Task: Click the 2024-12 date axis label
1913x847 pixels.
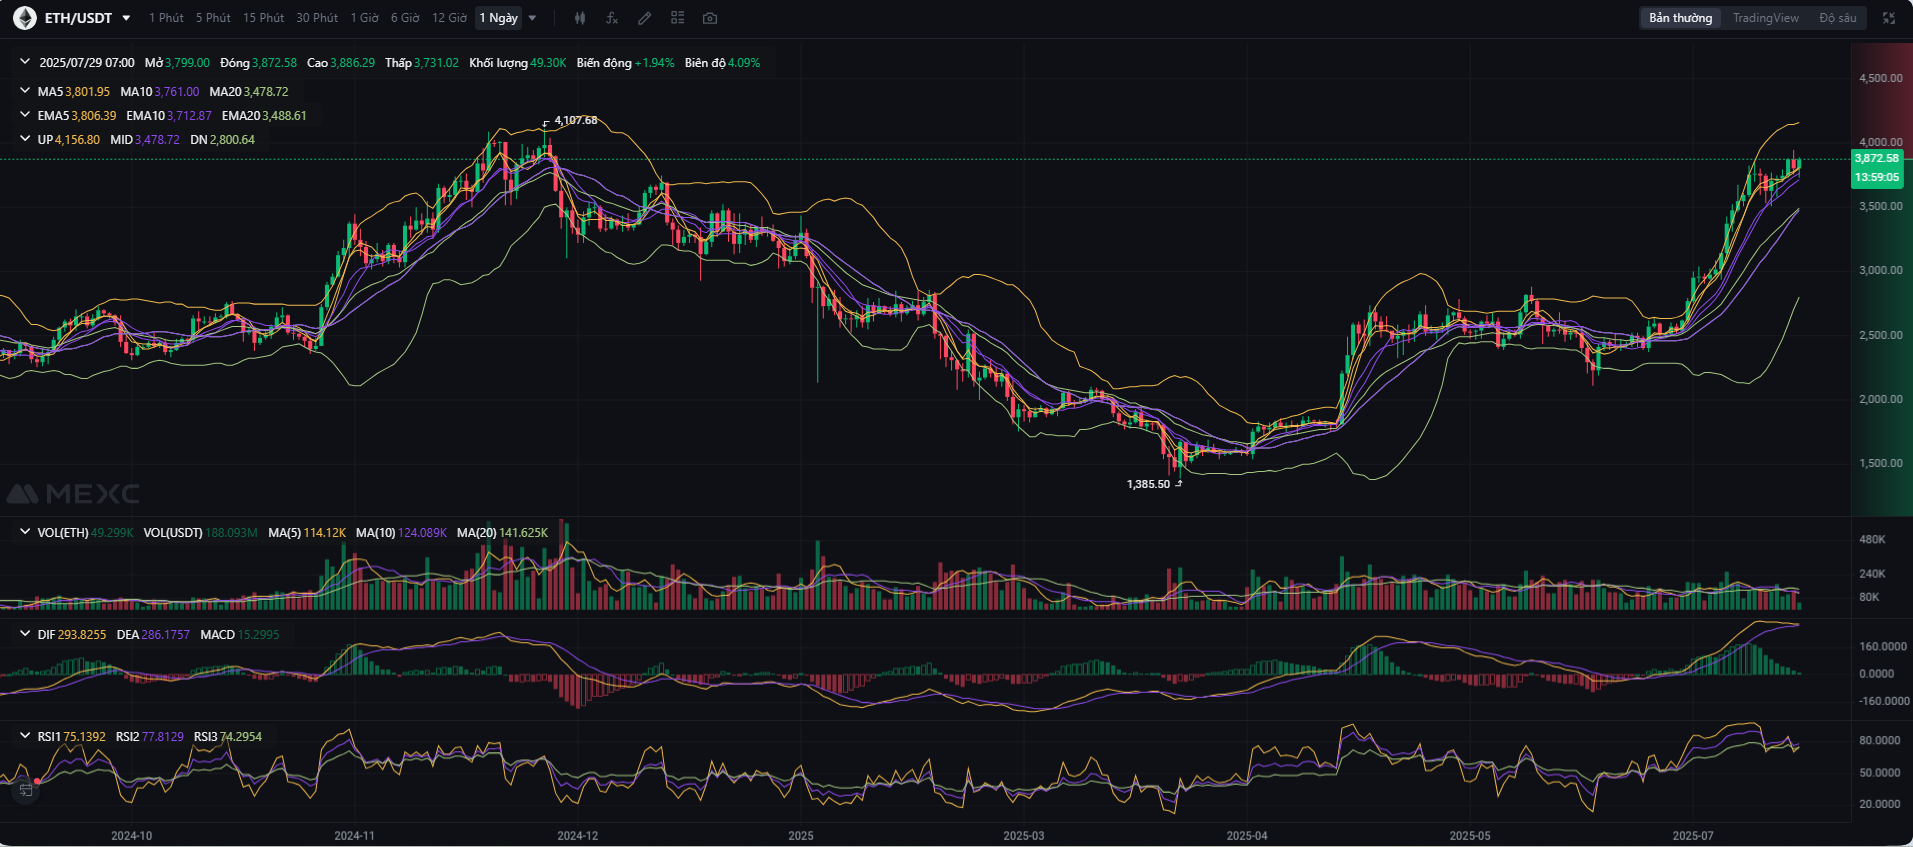Action: (577, 836)
